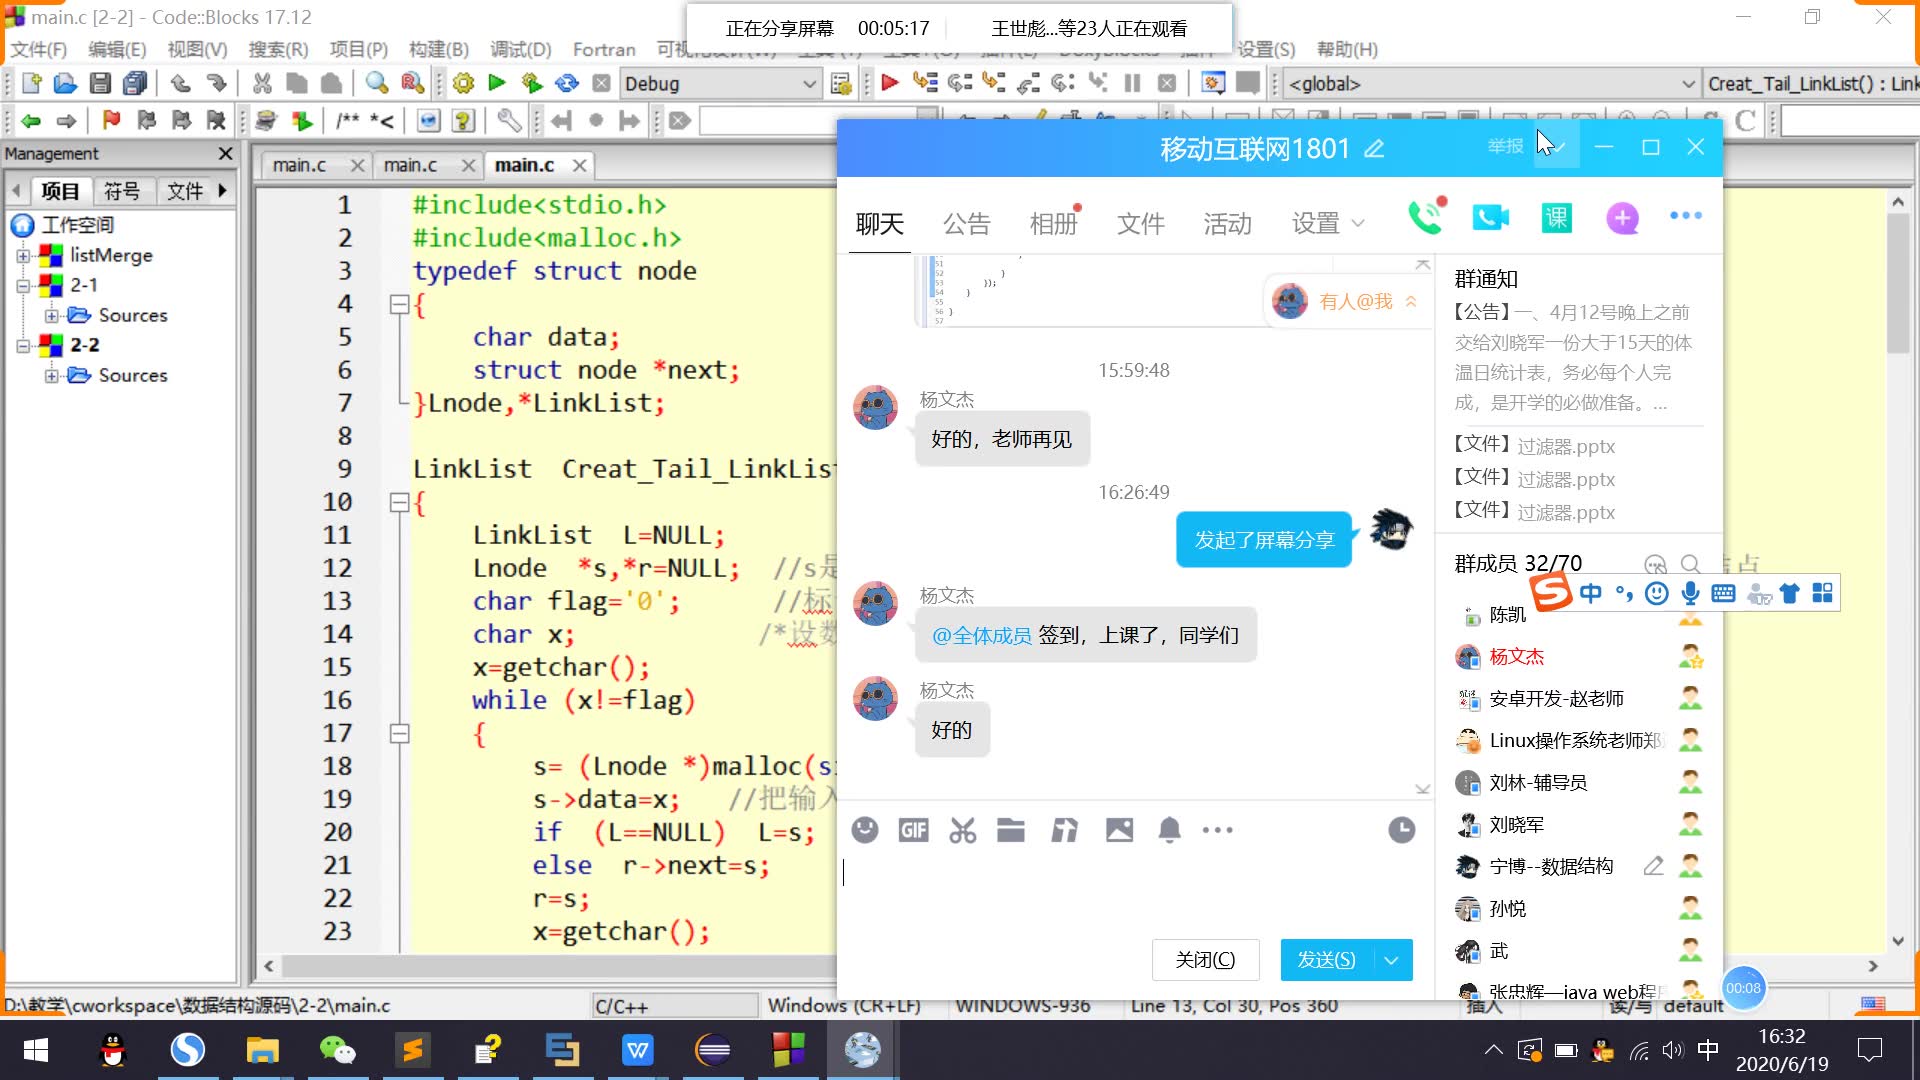Toggle code folding at line 4
This screenshot has height=1080, width=1920.
point(399,304)
